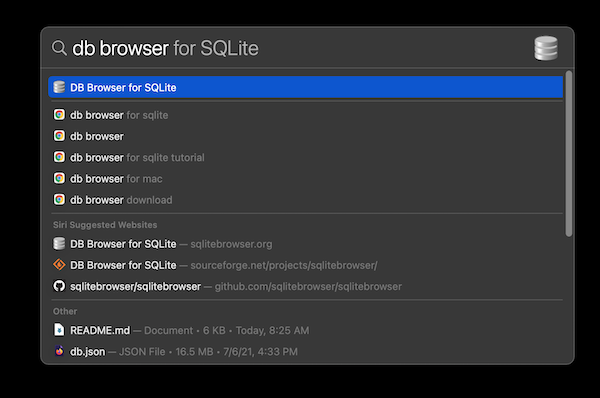Click the db.json file icon
Viewport: 600px width, 398px height.
click(x=59, y=351)
